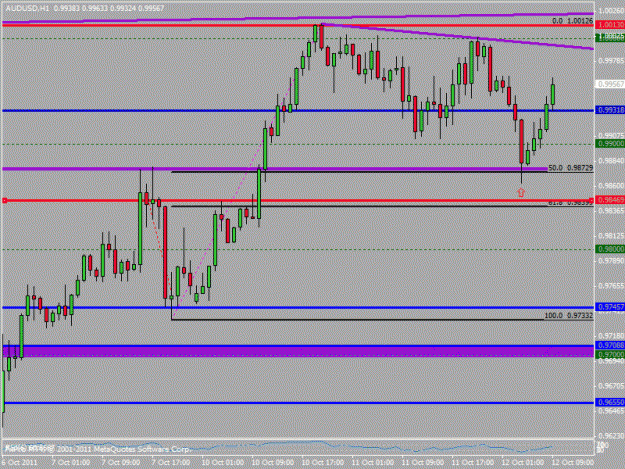625x469 pixels.
Task: Click the 0.98840 price scale value
Action: point(611,161)
